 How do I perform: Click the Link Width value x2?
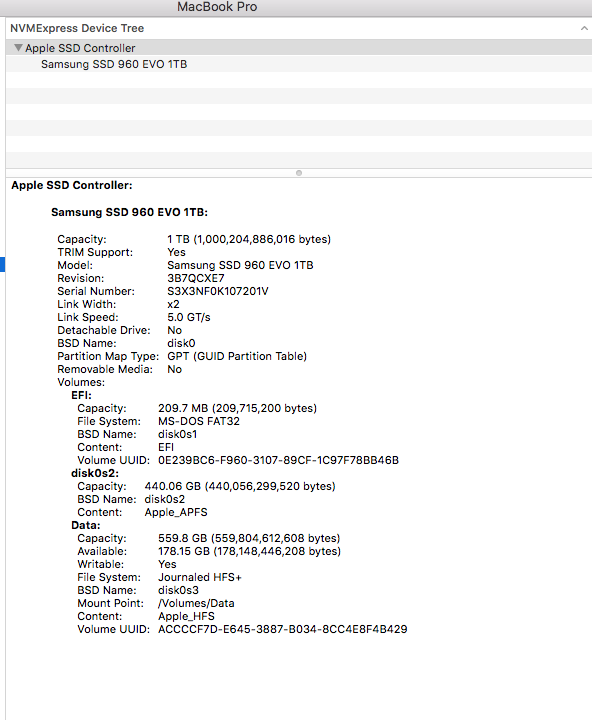point(174,304)
